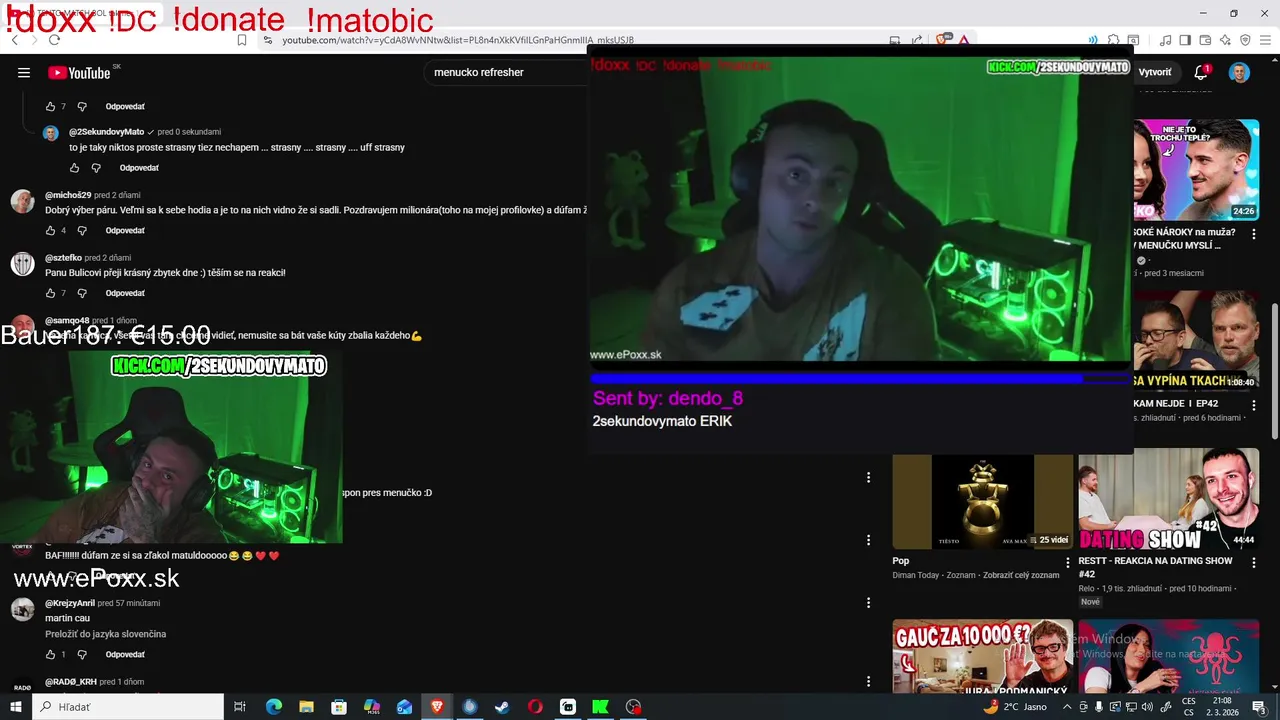Click the address bar URL
1280x720 pixels.
point(458,40)
